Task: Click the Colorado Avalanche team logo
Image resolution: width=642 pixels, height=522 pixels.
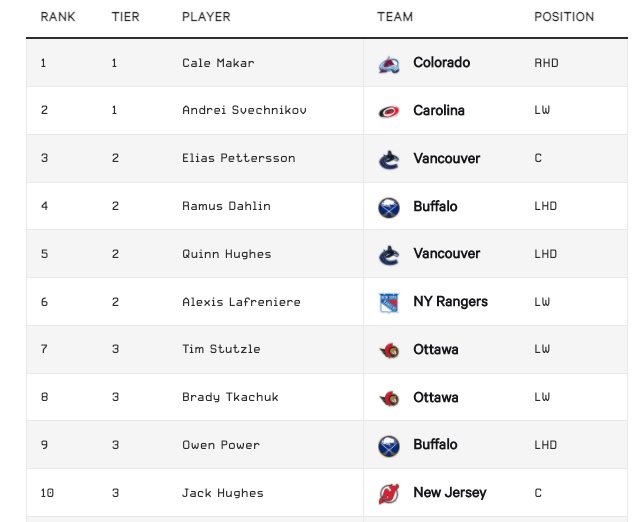Action: pos(389,64)
